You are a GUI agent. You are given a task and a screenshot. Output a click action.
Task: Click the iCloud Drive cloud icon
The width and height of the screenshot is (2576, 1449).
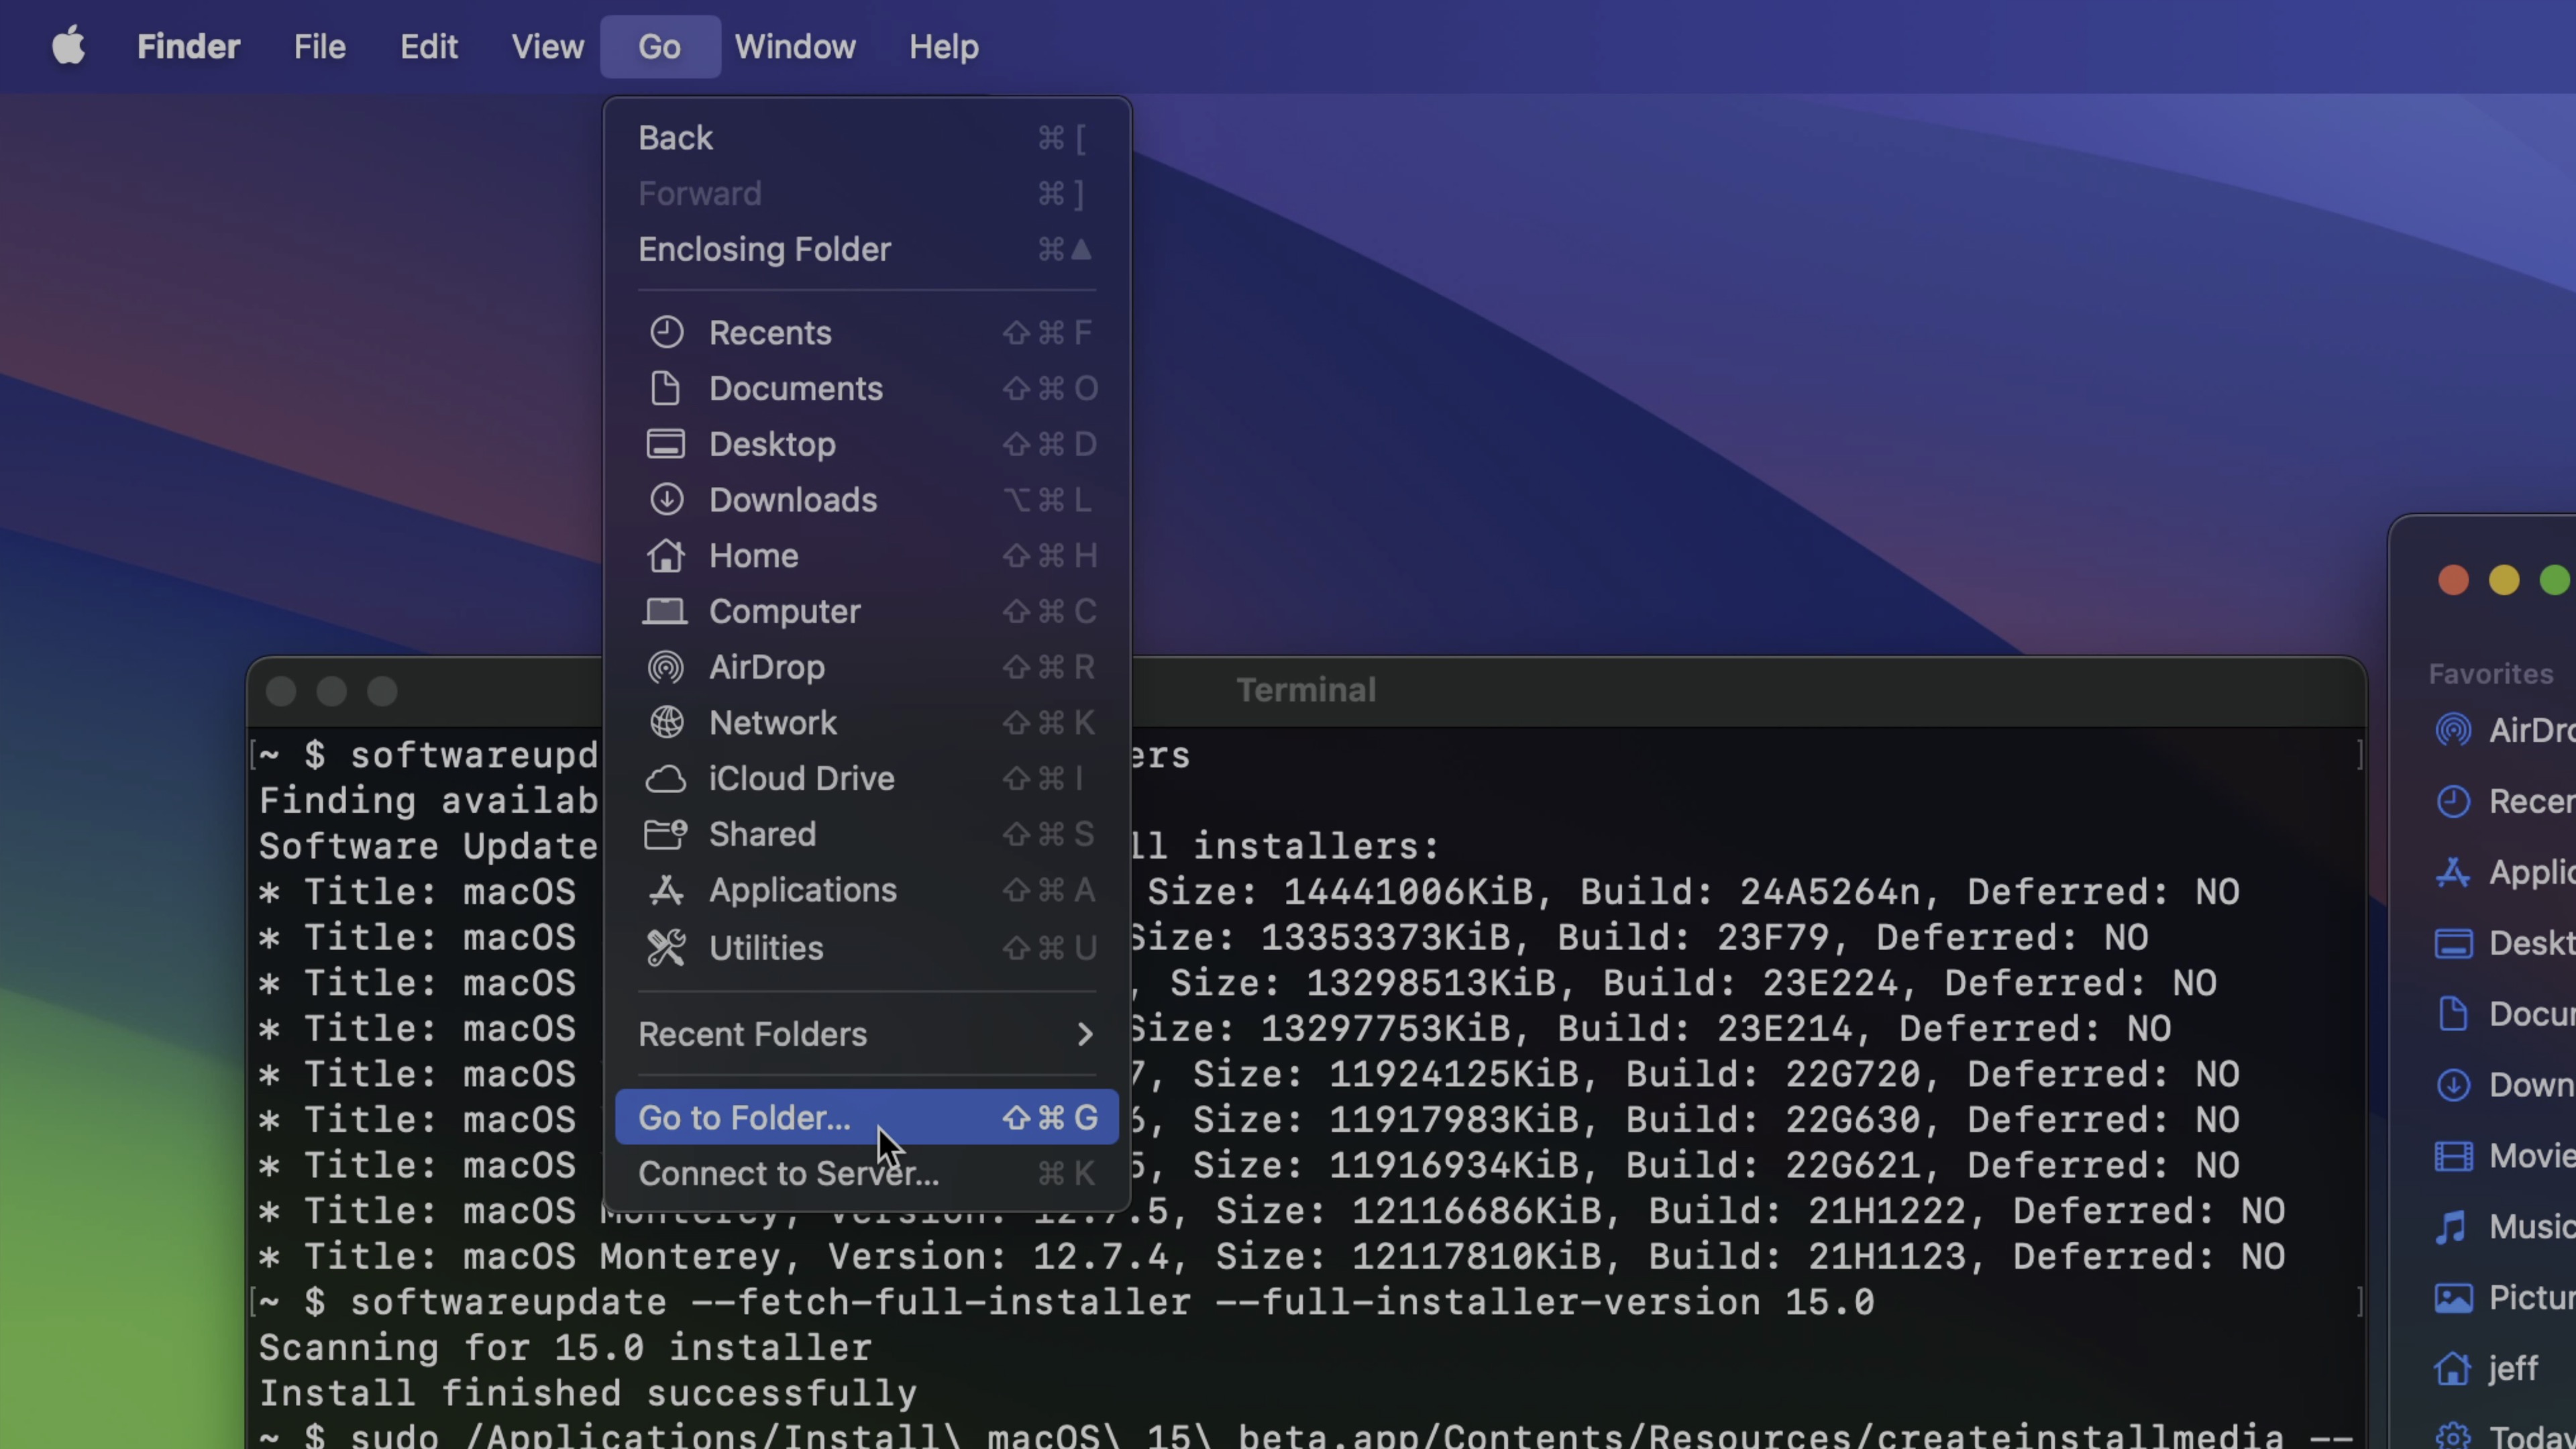tap(665, 779)
